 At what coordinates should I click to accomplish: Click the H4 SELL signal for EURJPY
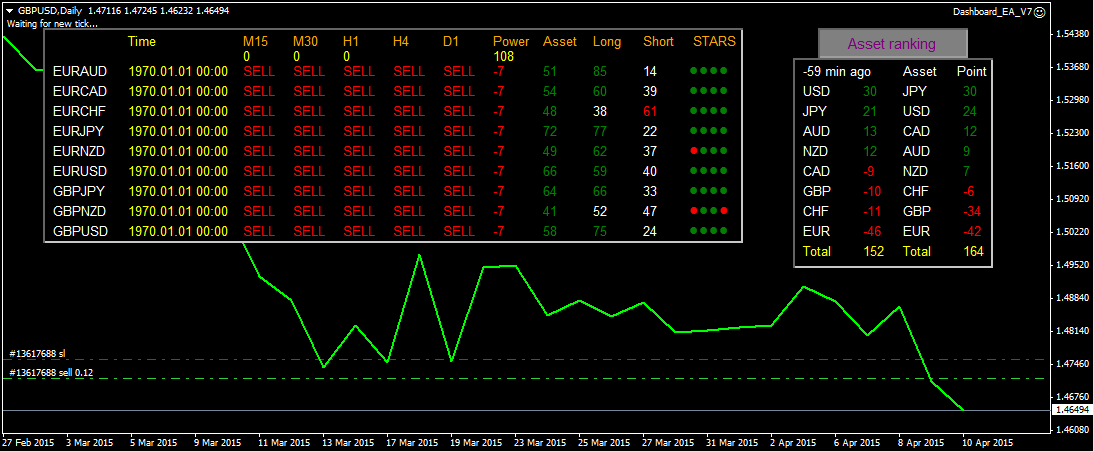409,131
